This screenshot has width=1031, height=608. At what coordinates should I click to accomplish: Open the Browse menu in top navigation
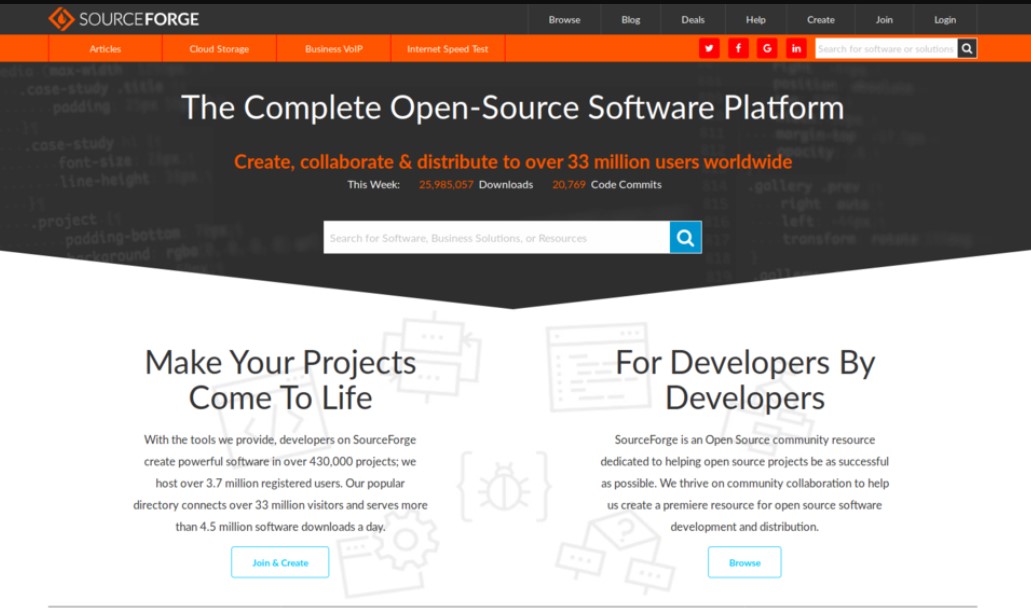[x=564, y=20]
